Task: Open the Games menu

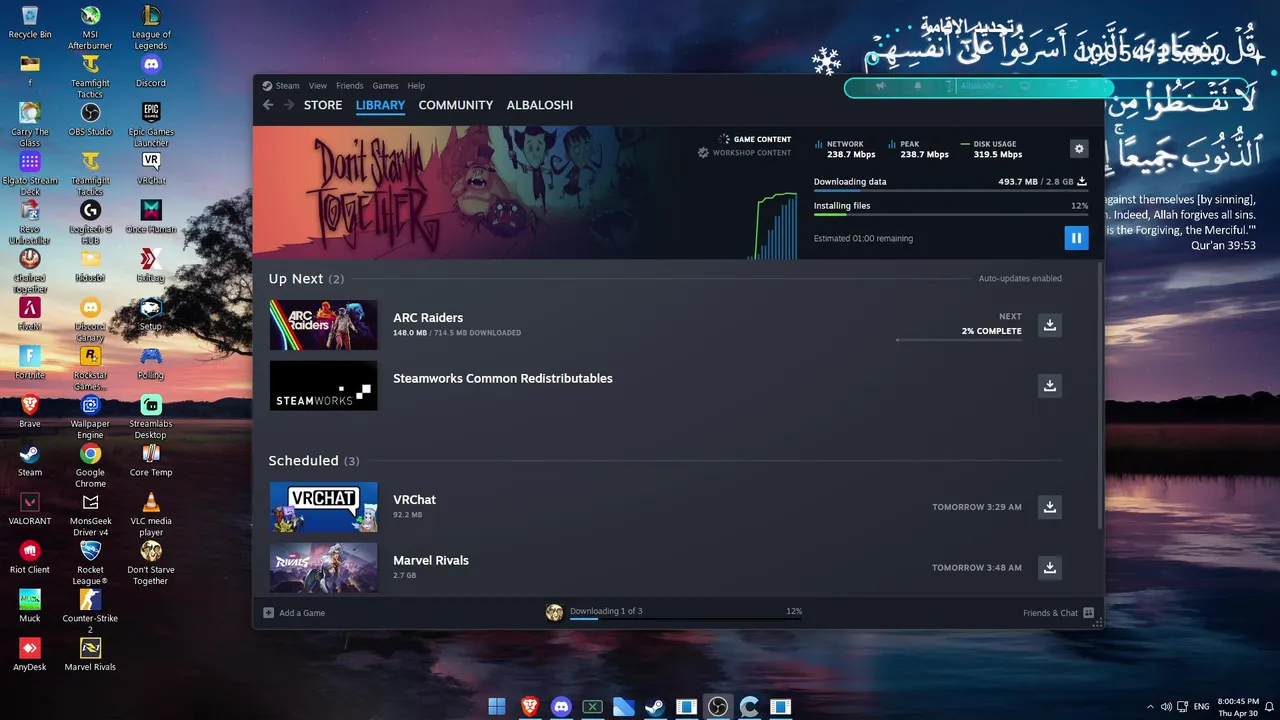Action: pos(385,86)
